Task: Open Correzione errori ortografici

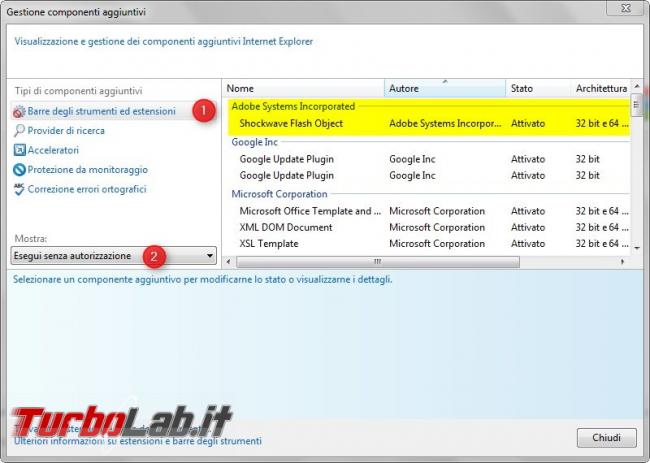Action: pyautogui.click(x=87, y=189)
